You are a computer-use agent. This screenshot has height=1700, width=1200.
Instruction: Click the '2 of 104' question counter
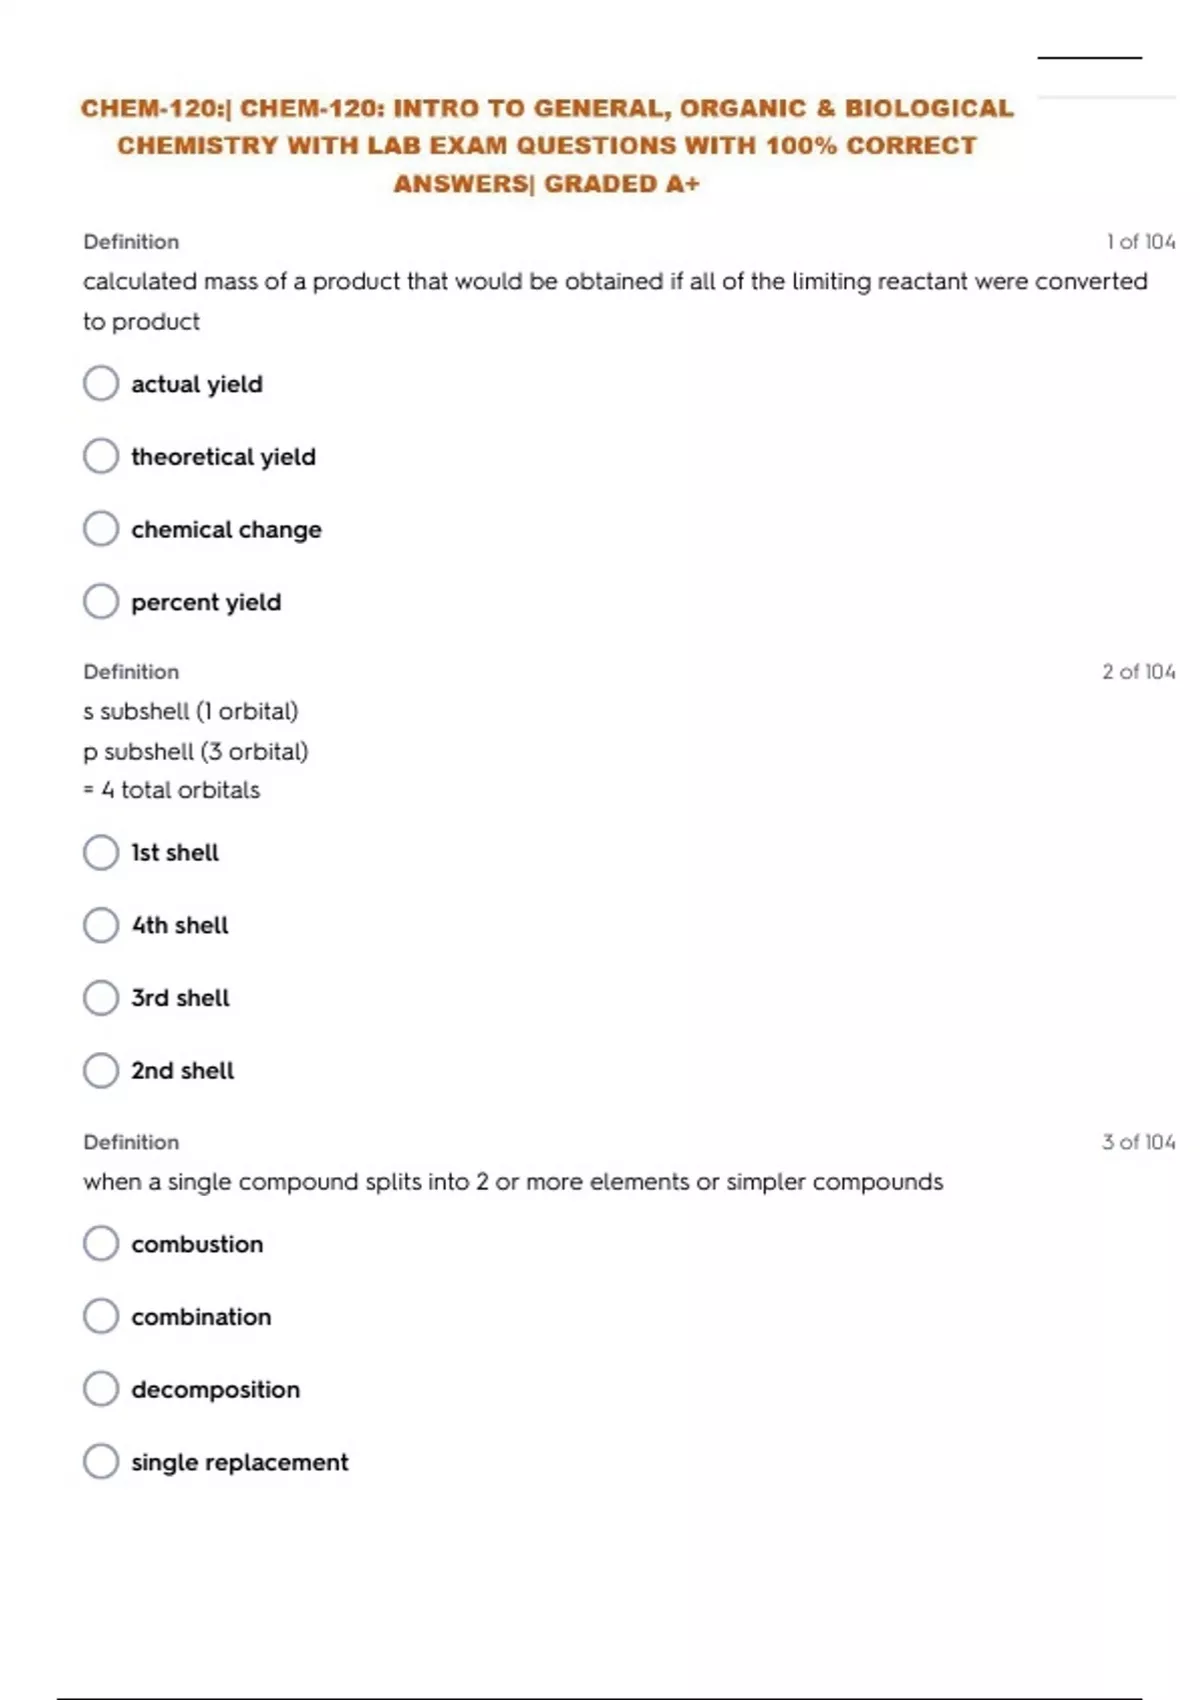coord(1138,672)
